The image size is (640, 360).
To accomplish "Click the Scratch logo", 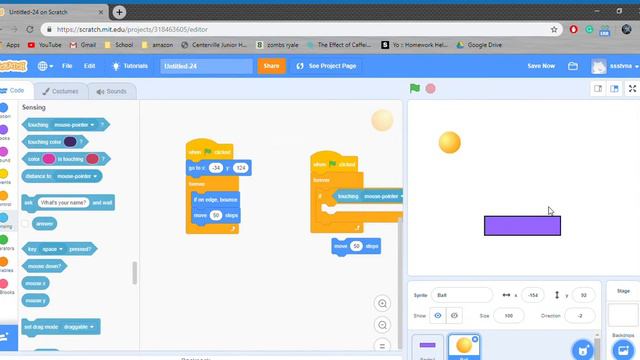I will [x=13, y=66].
